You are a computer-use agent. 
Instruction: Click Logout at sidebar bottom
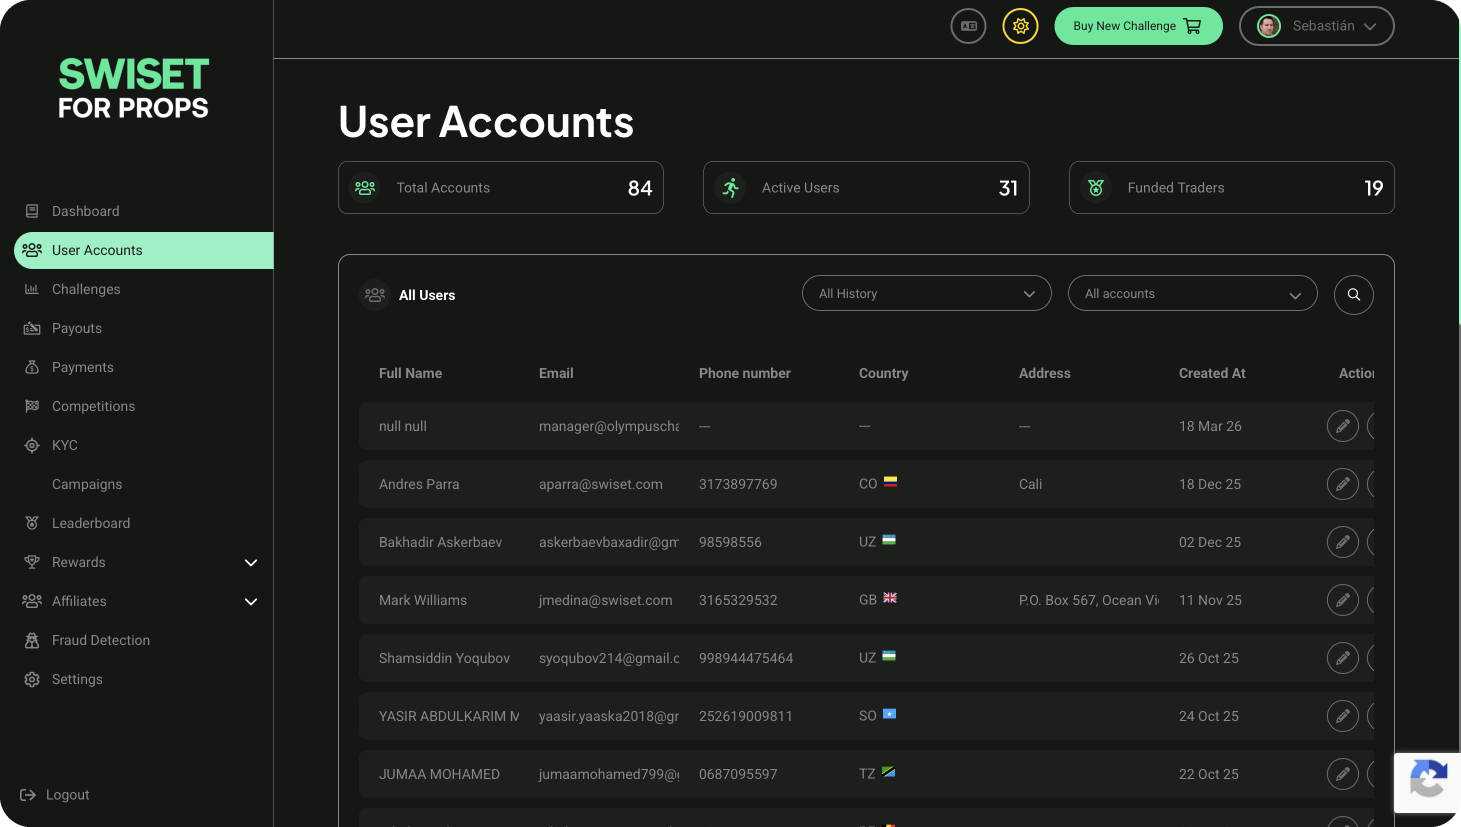[55, 795]
